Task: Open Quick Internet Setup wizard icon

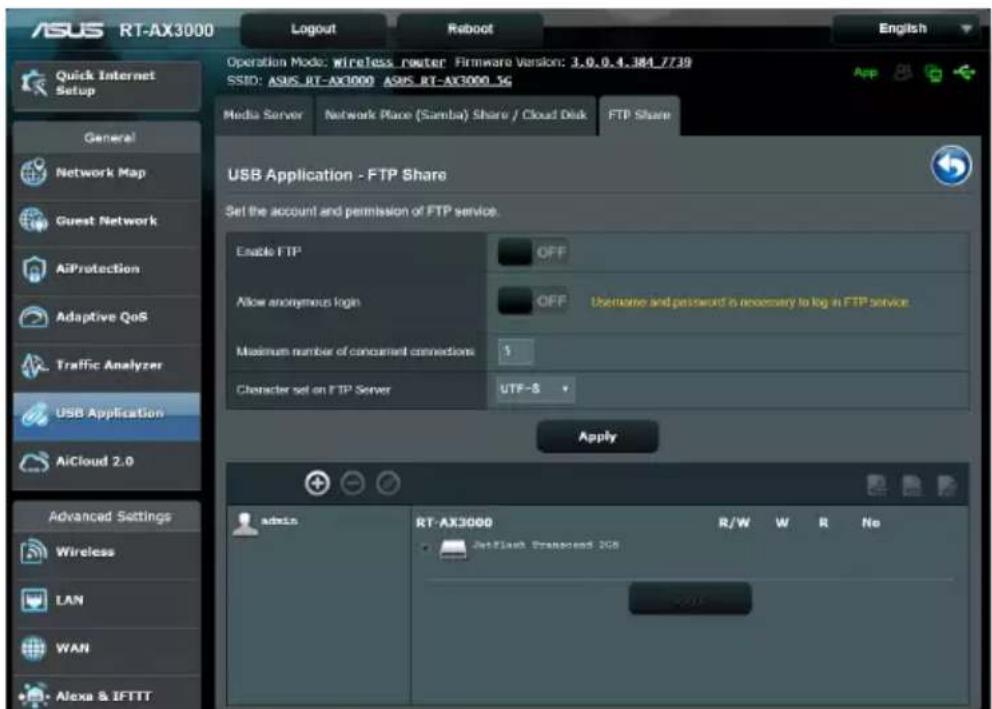Action: click(34, 83)
